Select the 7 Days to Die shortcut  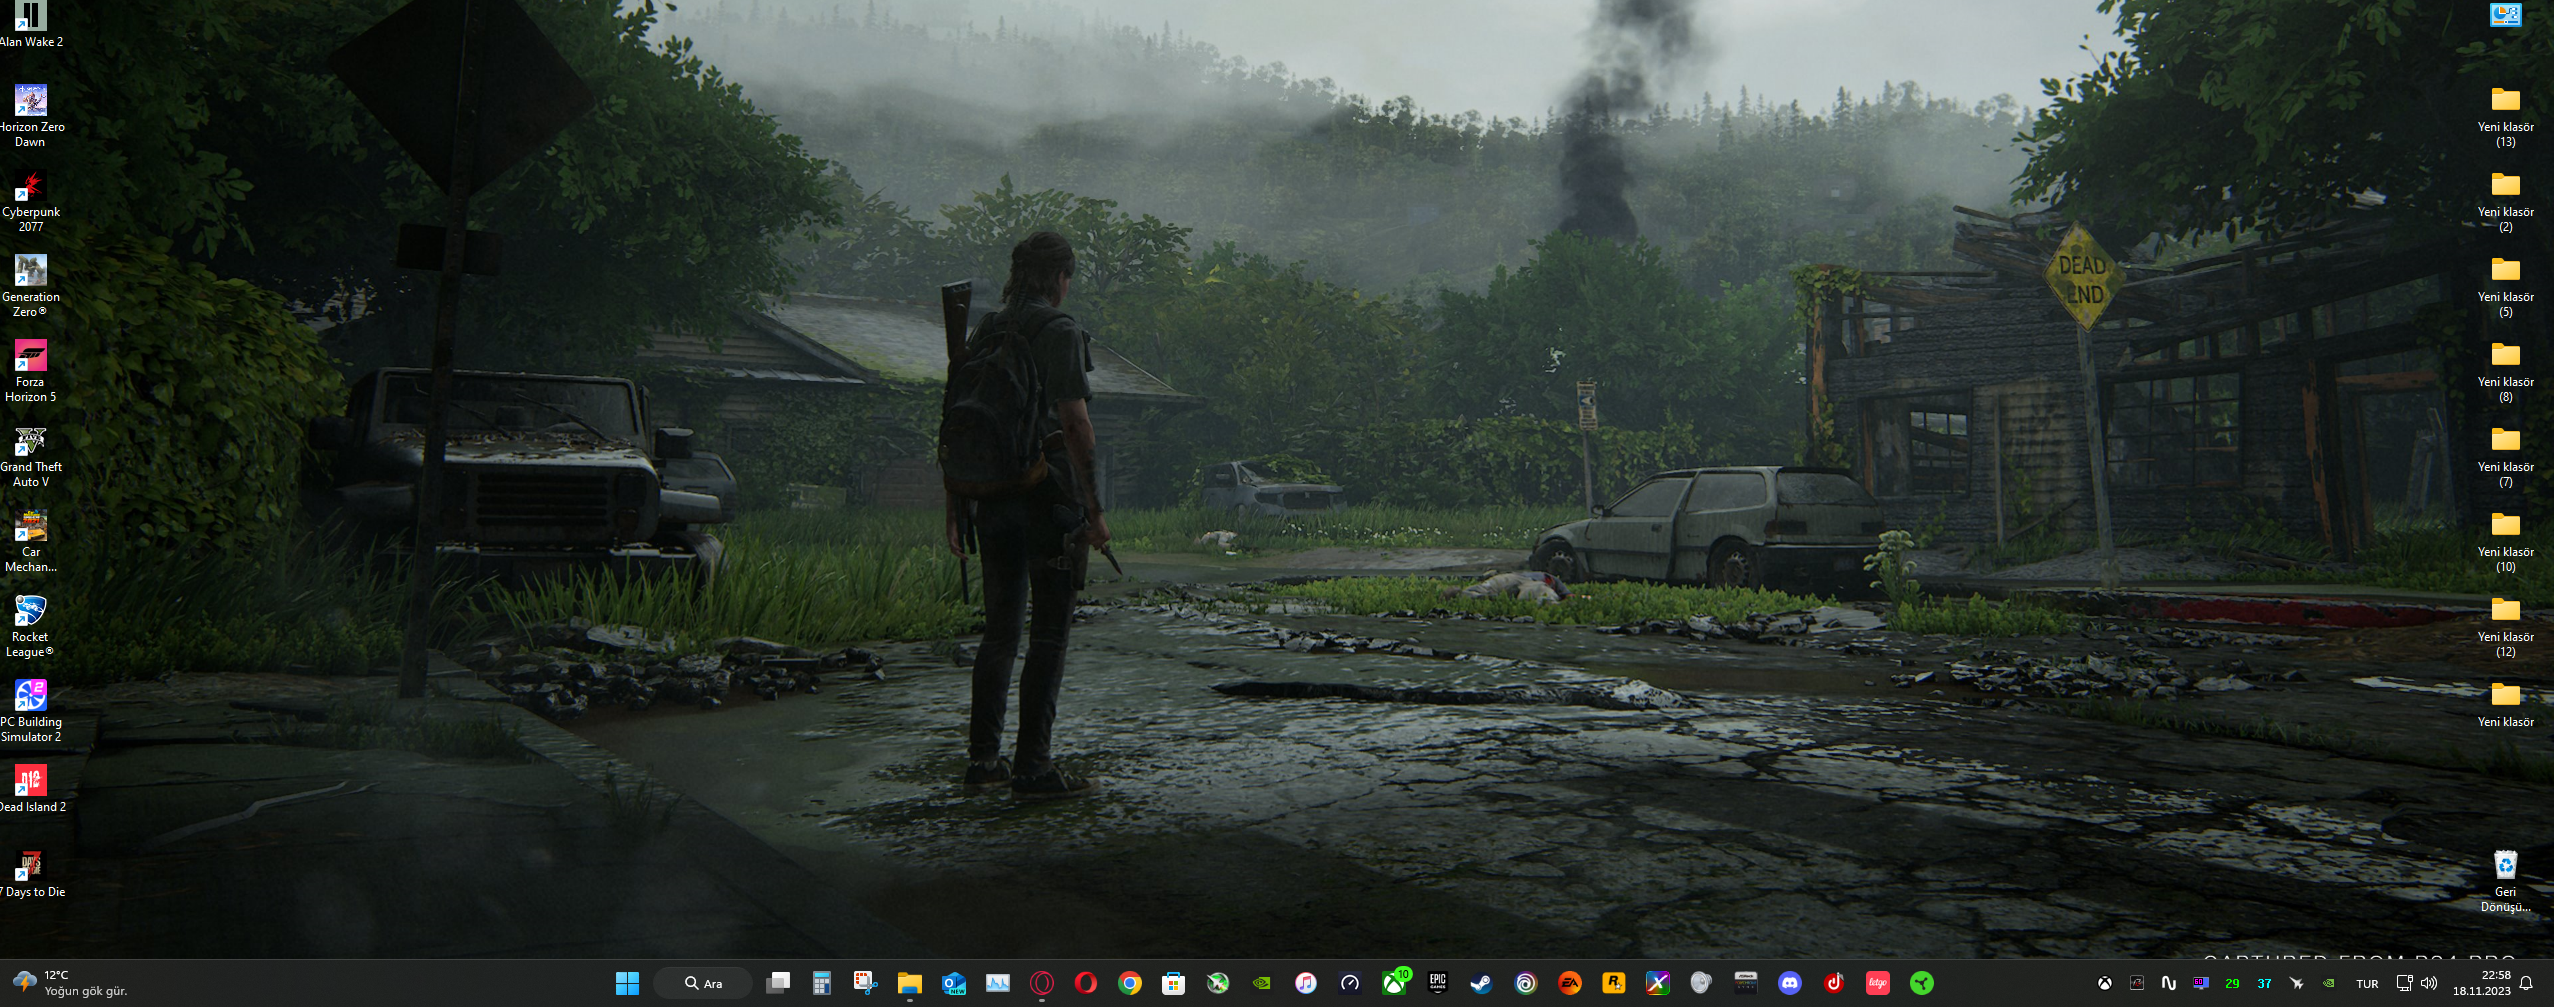point(30,873)
